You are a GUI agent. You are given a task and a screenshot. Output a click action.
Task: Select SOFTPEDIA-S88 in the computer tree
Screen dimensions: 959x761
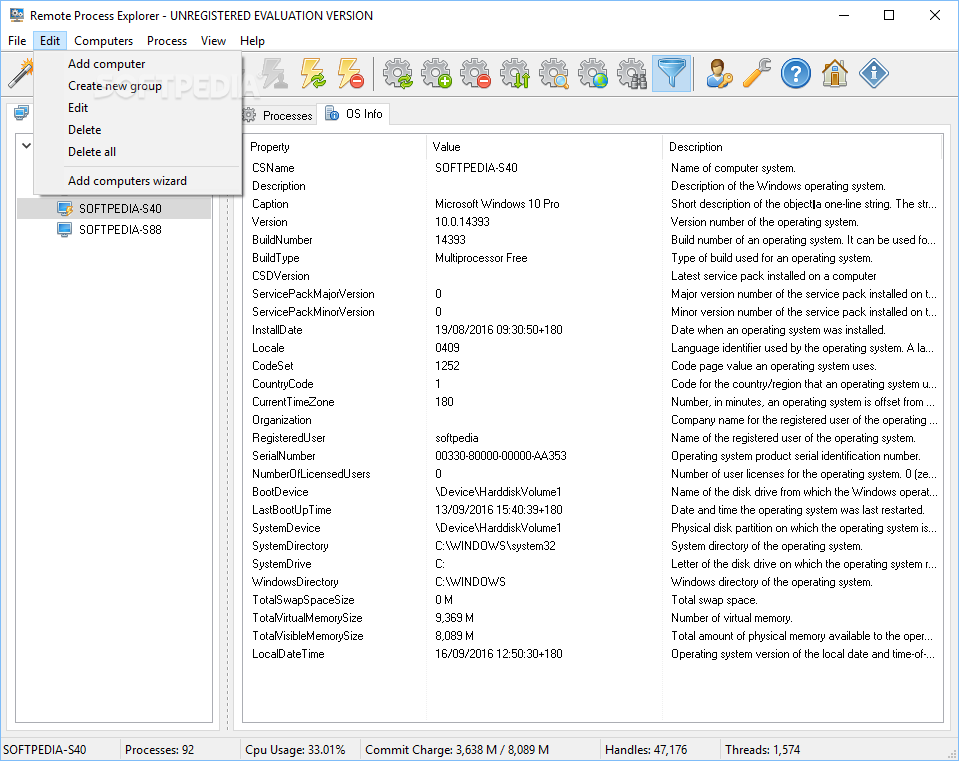[x=120, y=229]
